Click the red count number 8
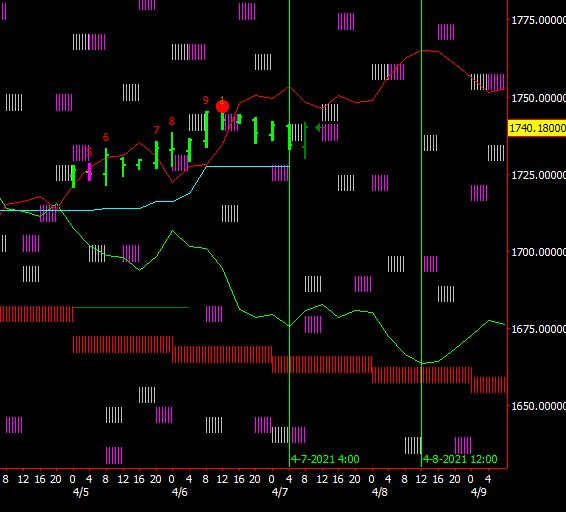 pos(172,121)
